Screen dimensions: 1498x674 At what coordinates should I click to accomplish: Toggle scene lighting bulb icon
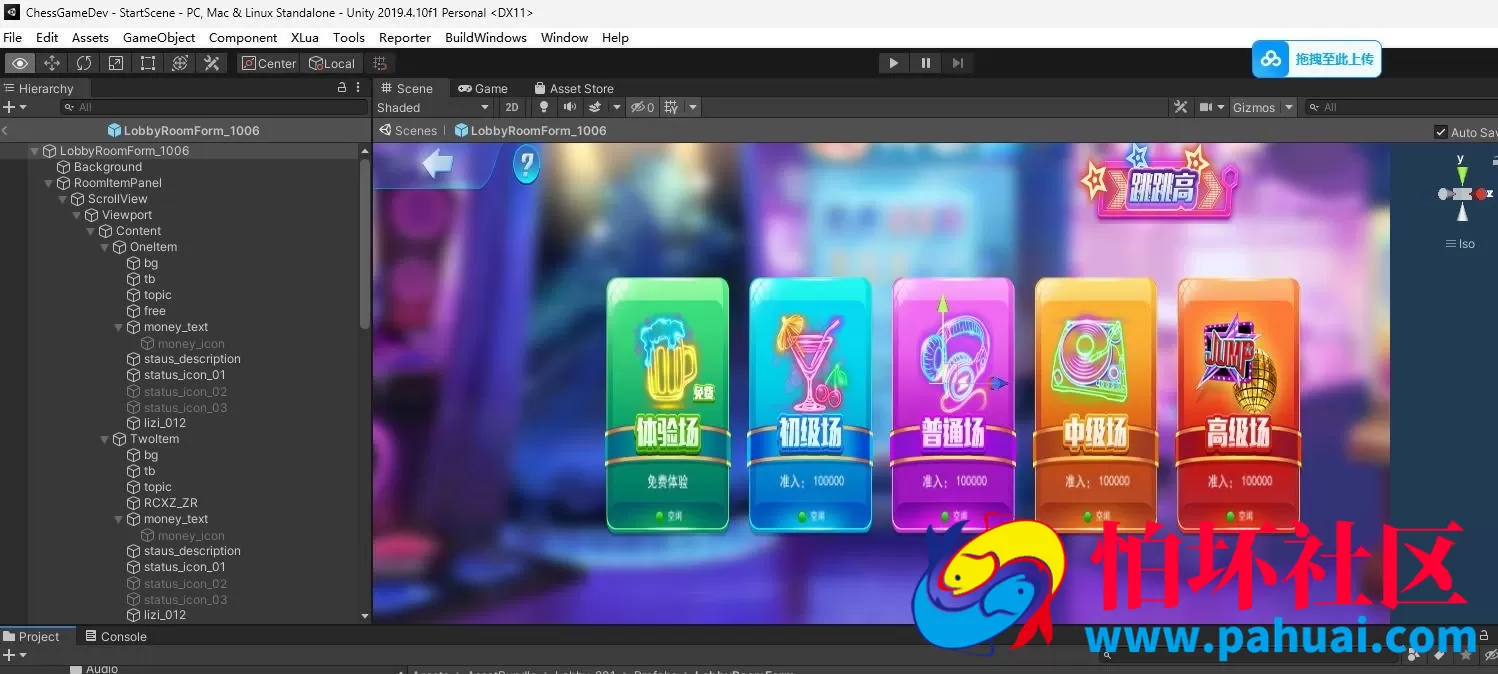544,107
